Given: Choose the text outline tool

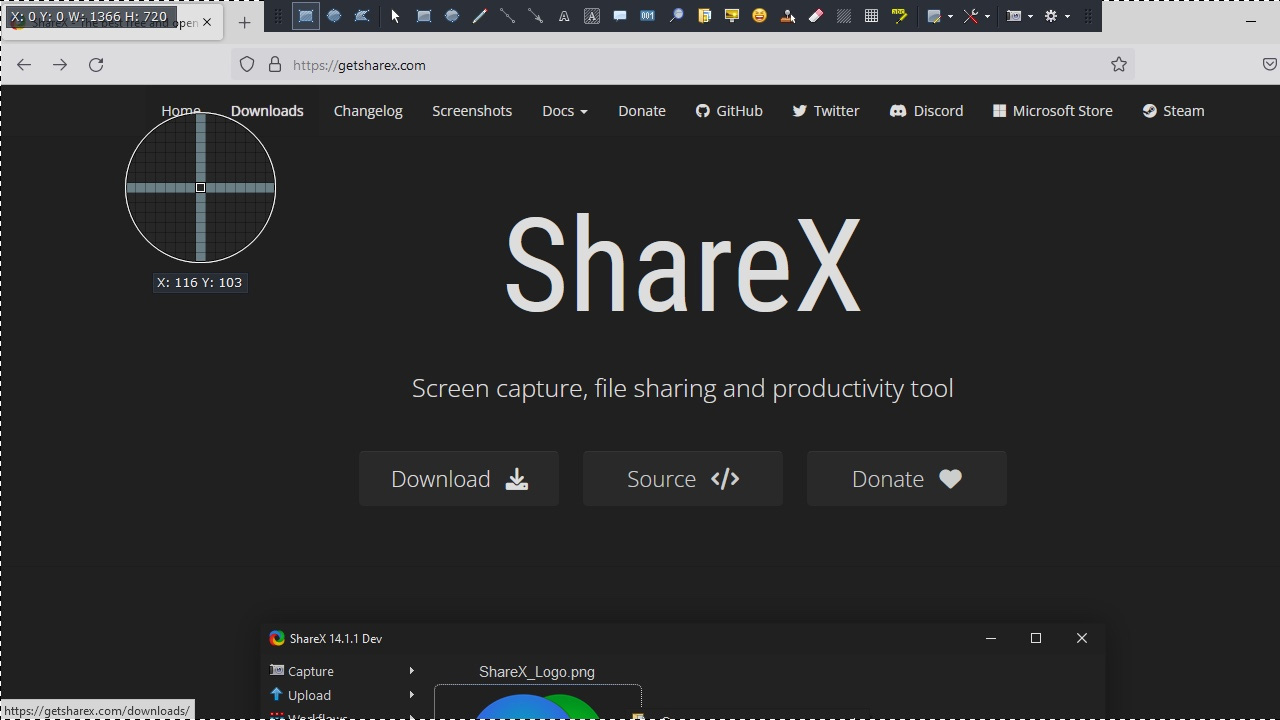Looking at the screenshot, I should coord(564,16).
